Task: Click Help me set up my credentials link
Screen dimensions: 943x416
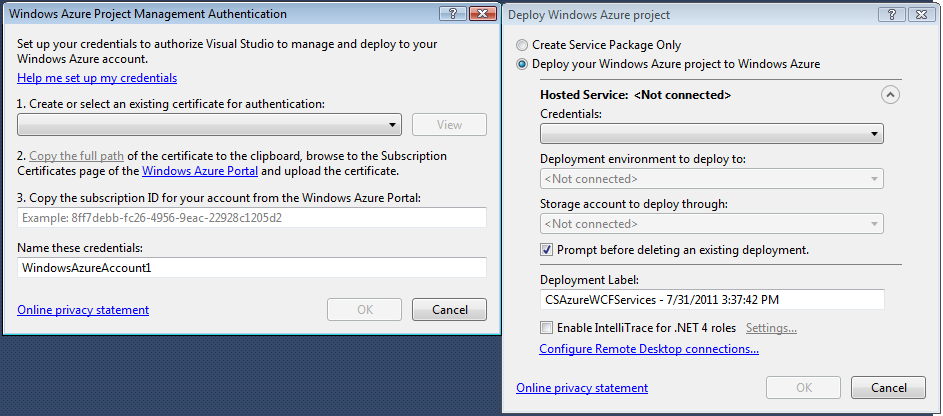Action: 97,78
